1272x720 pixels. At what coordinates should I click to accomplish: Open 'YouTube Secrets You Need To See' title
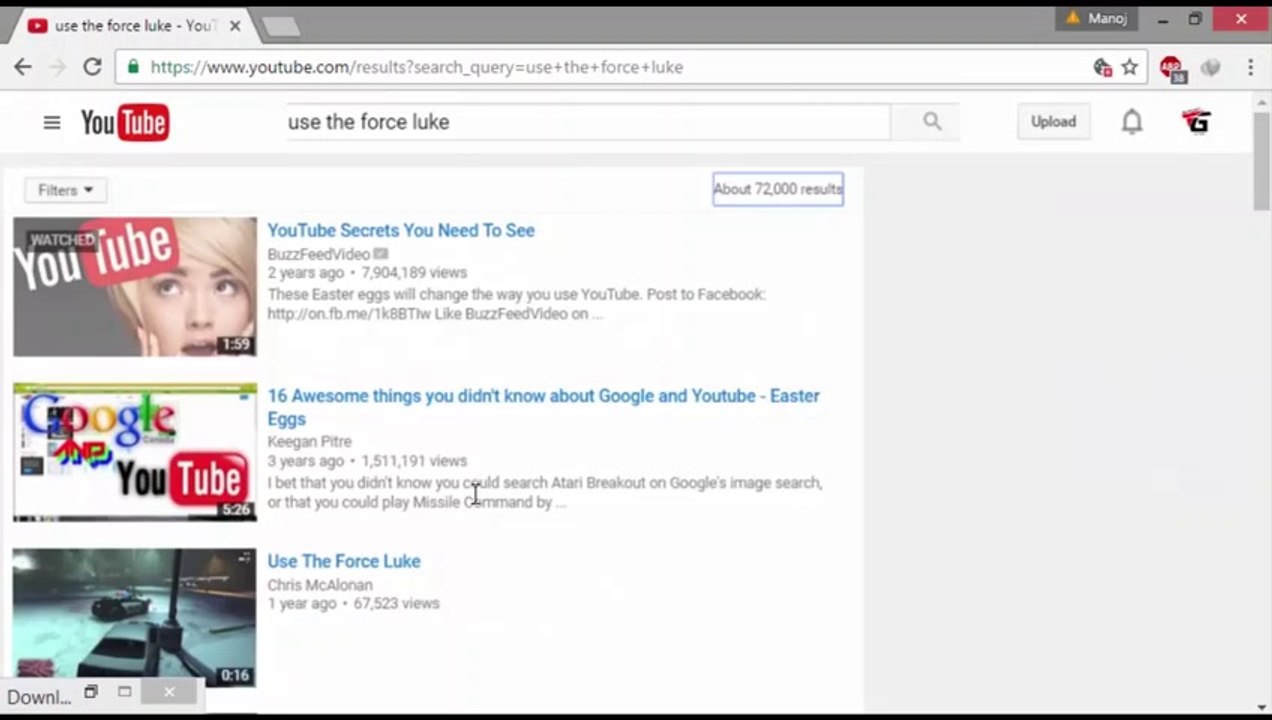pyautogui.click(x=401, y=230)
